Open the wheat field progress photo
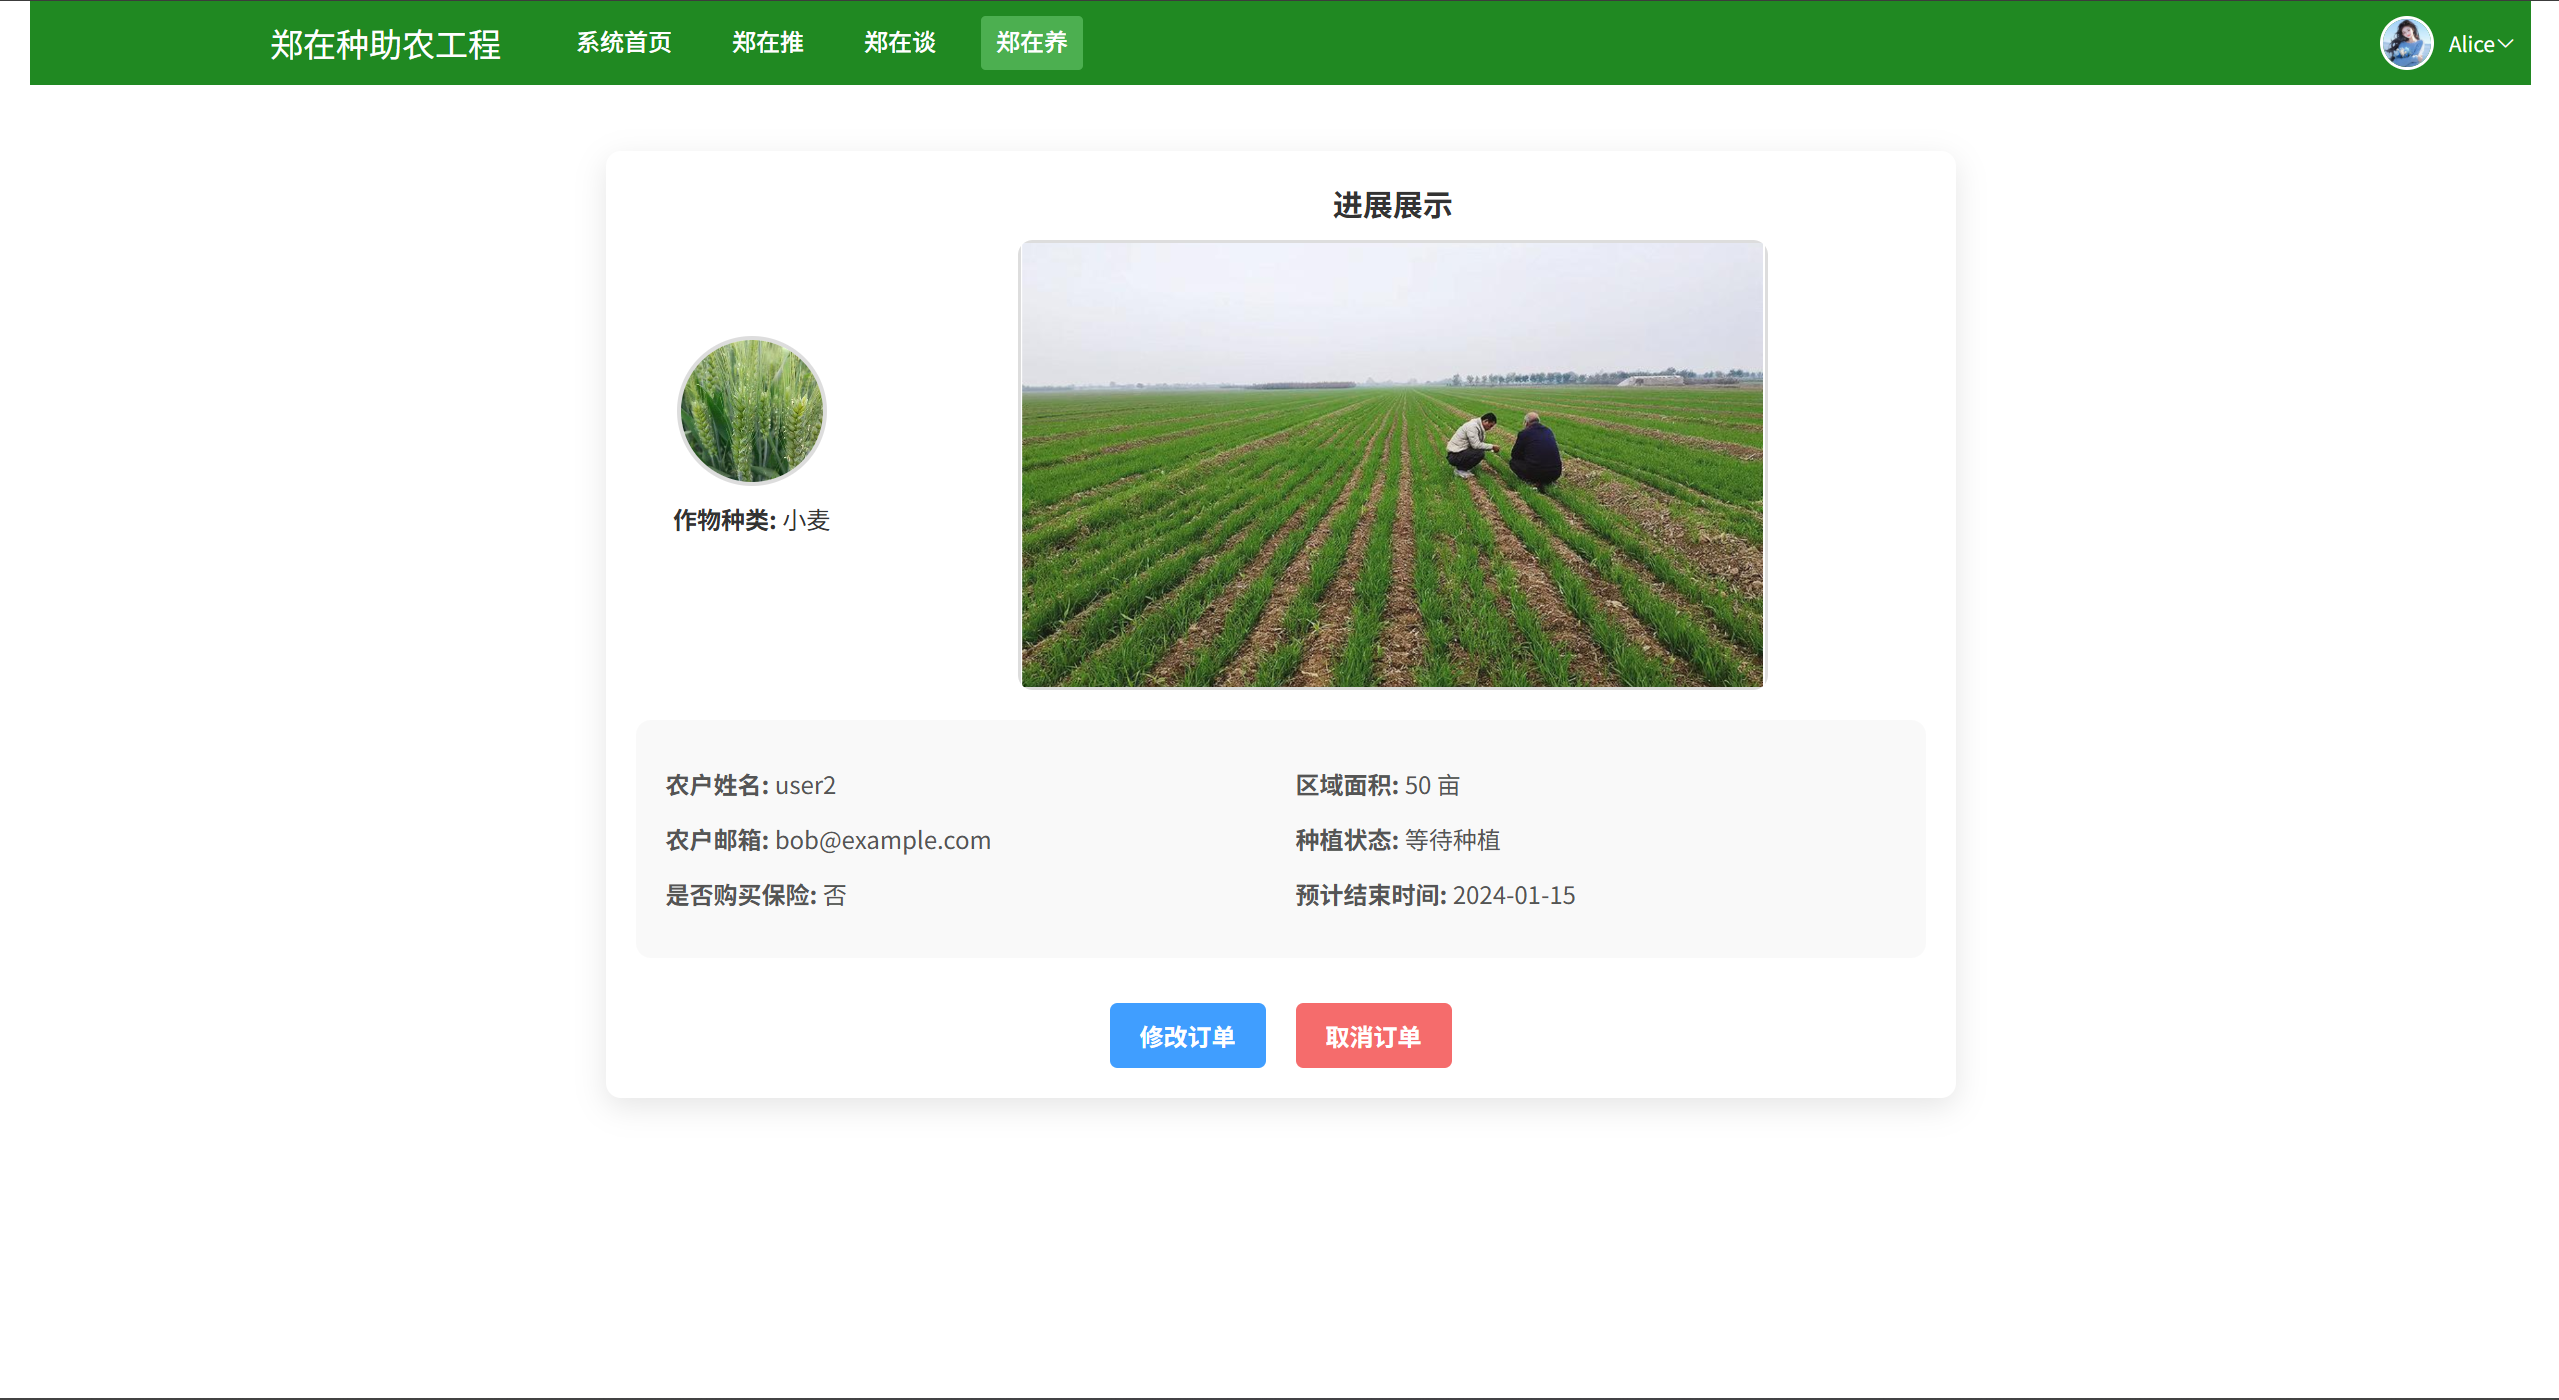The height and width of the screenshot is (1400, 2559). [x=1391, y=464]
